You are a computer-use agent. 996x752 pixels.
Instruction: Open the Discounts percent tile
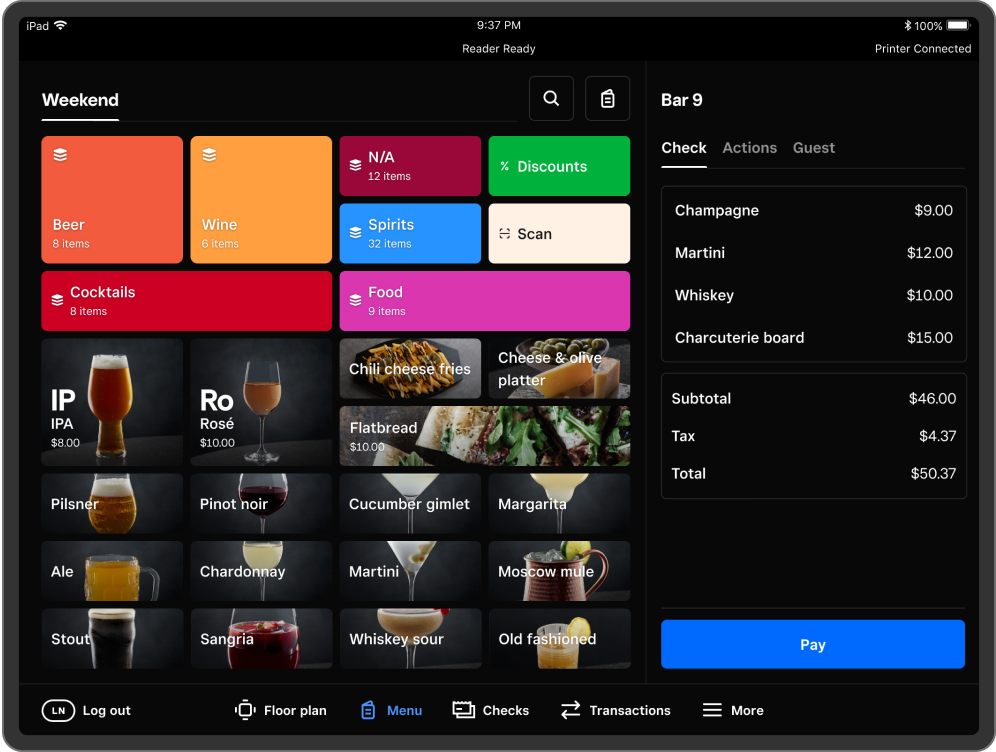558,165
